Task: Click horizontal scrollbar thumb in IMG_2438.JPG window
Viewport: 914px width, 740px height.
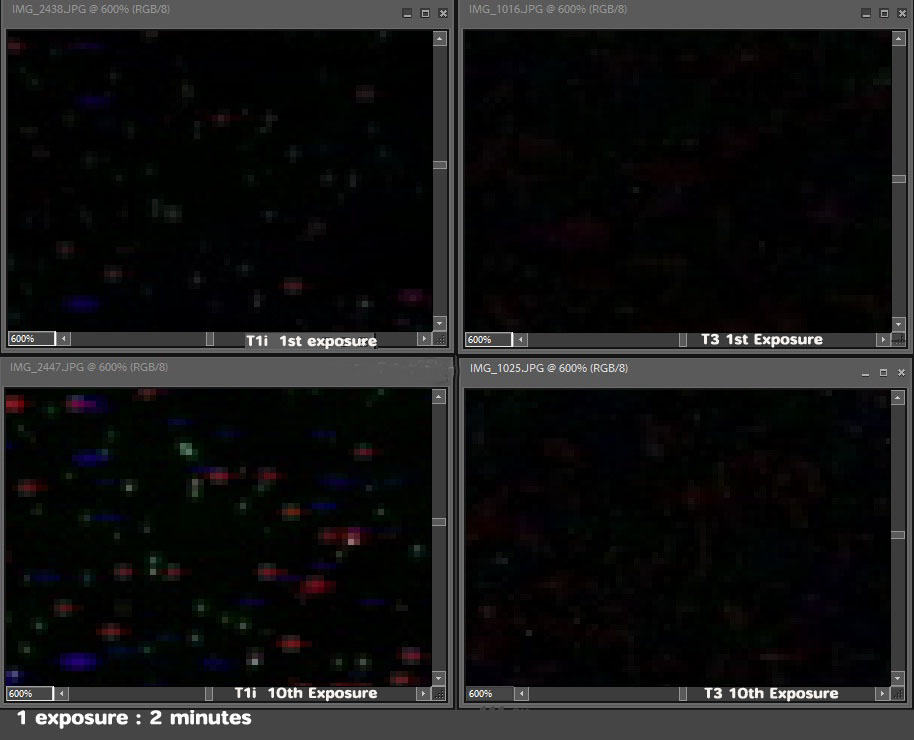Action: [x=210, y=339]
